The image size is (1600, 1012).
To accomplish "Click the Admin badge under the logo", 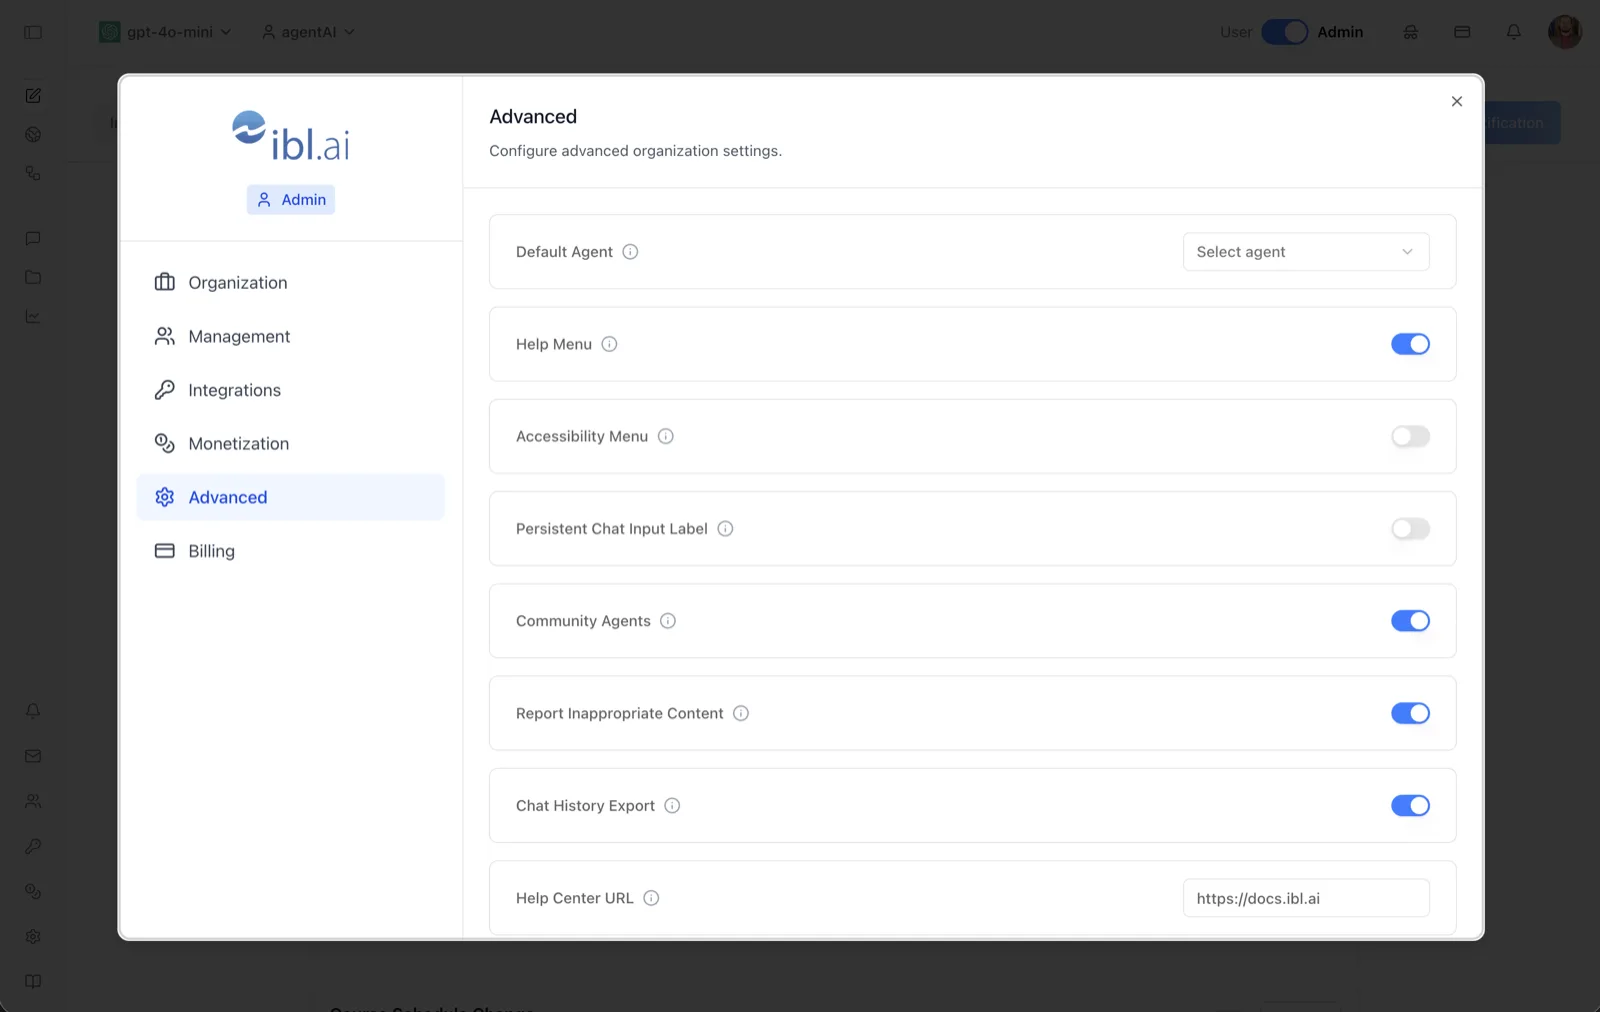I will (x=291, y=200).
